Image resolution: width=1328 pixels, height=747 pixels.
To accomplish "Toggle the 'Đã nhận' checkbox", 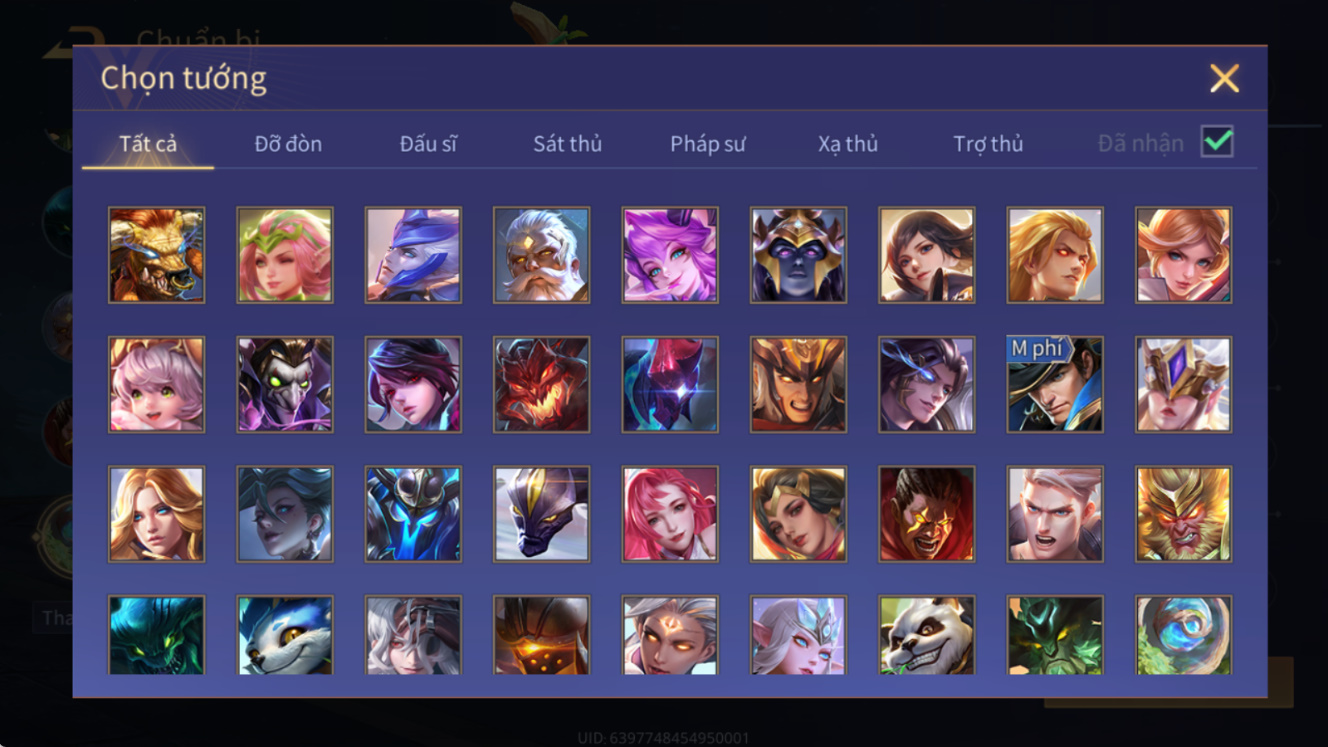I will (x=1217, y=142).
